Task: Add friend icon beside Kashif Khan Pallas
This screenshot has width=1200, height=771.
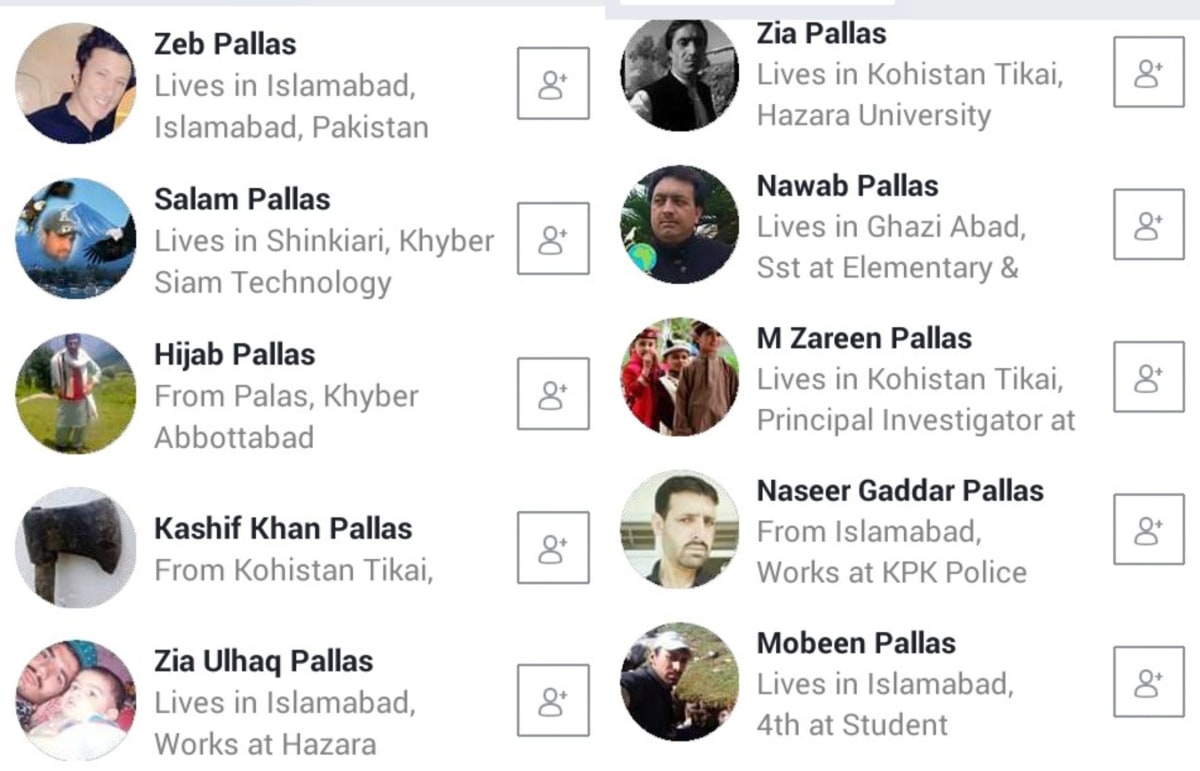Action: pyautogui.click(x=553, y=548)
